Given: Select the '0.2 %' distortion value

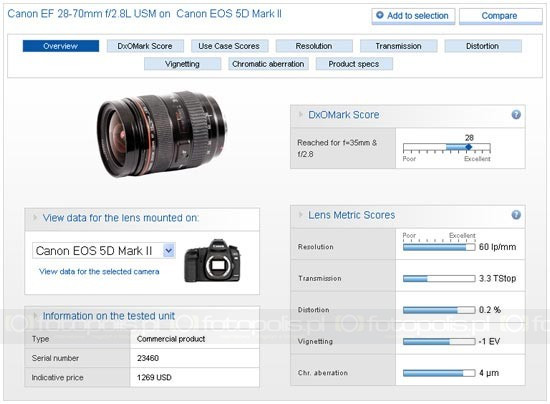Looking at the screenshot, I should click(490, 310).
